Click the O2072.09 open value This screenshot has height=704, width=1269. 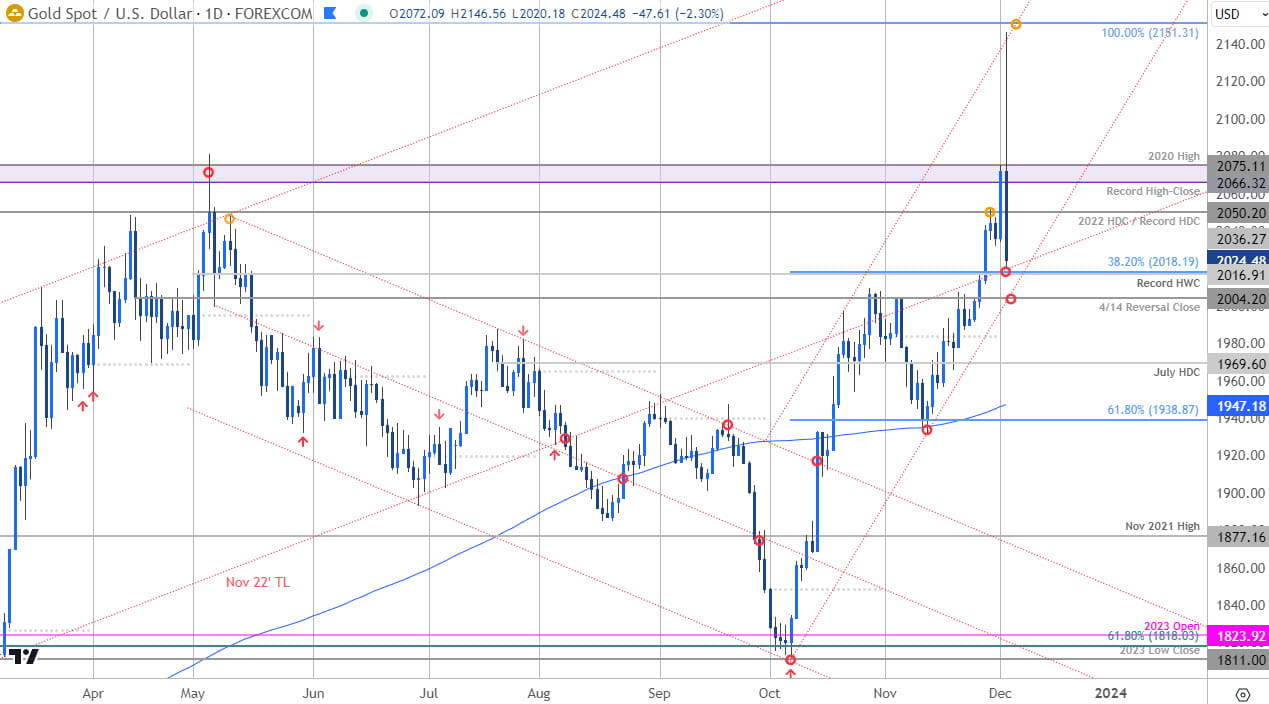click(416, 13)
